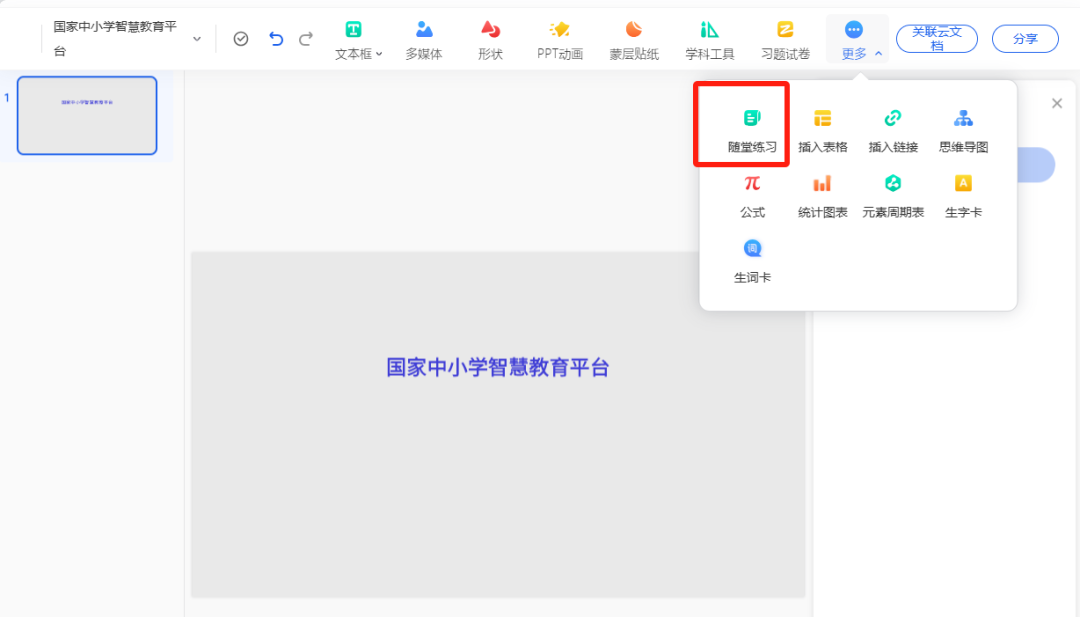
Task: Open the 生字卡 character card tool
Action: click(x=962, y=196)
